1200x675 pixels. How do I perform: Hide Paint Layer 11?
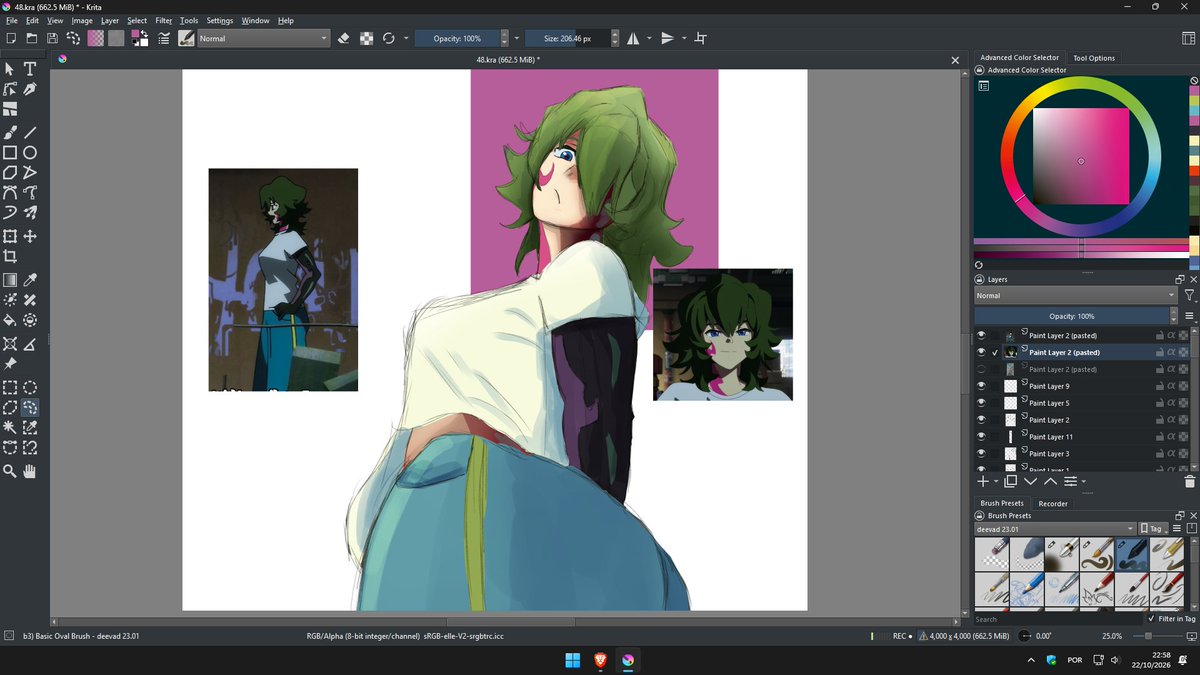982,437
